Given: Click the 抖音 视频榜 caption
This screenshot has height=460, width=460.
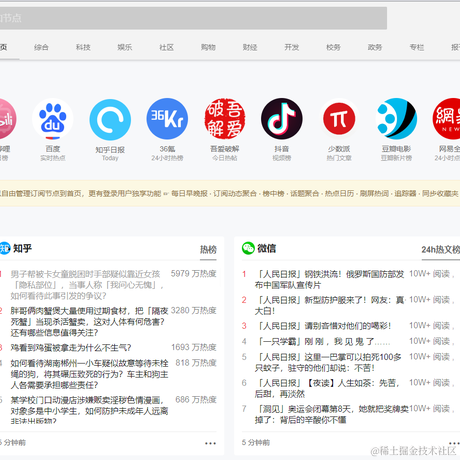Looking at the screenshot, I should coord(282,158).
